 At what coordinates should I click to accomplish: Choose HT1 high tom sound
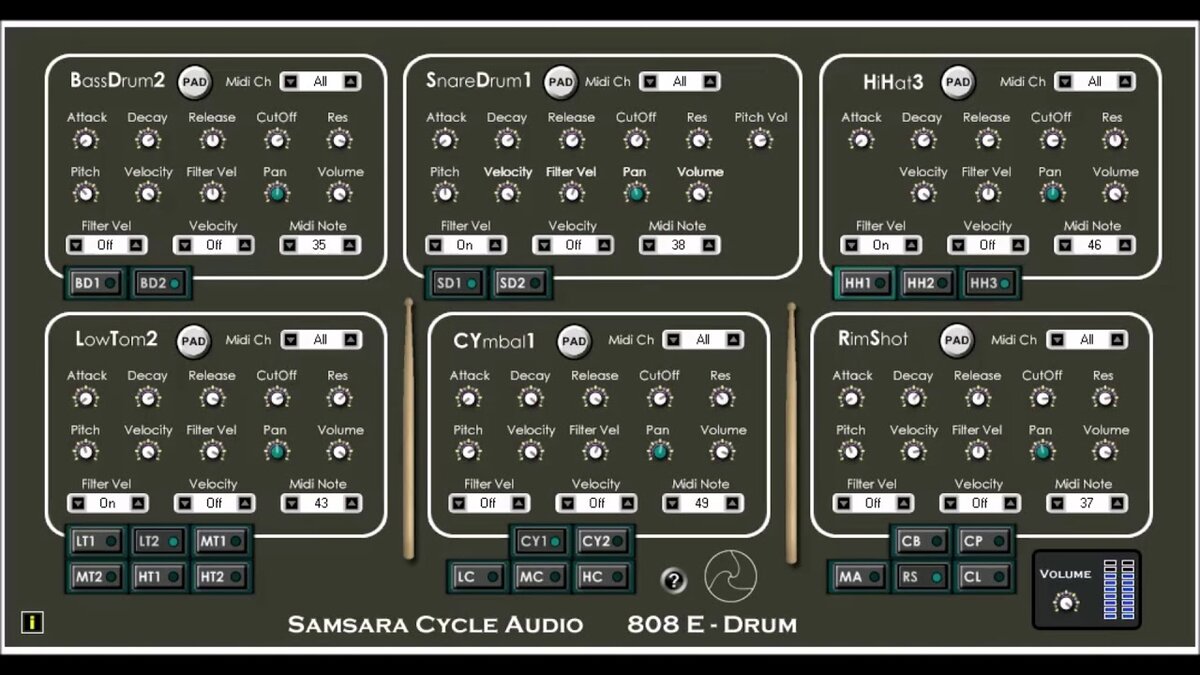point(160,576)
